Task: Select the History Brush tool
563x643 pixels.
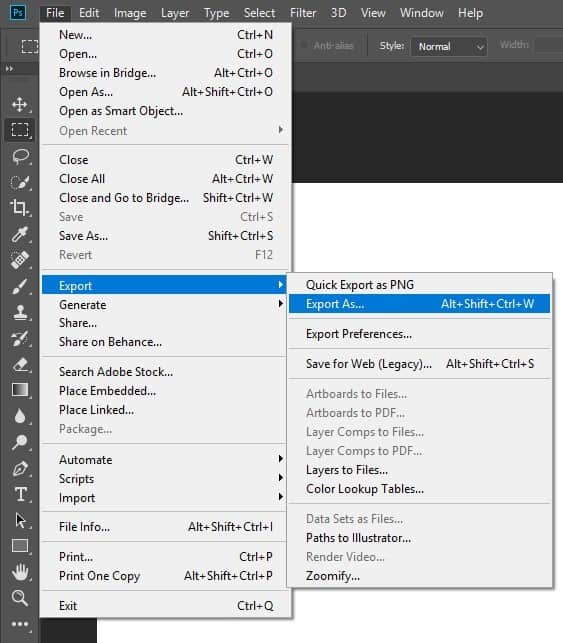Action: click(x=20, y=338)
